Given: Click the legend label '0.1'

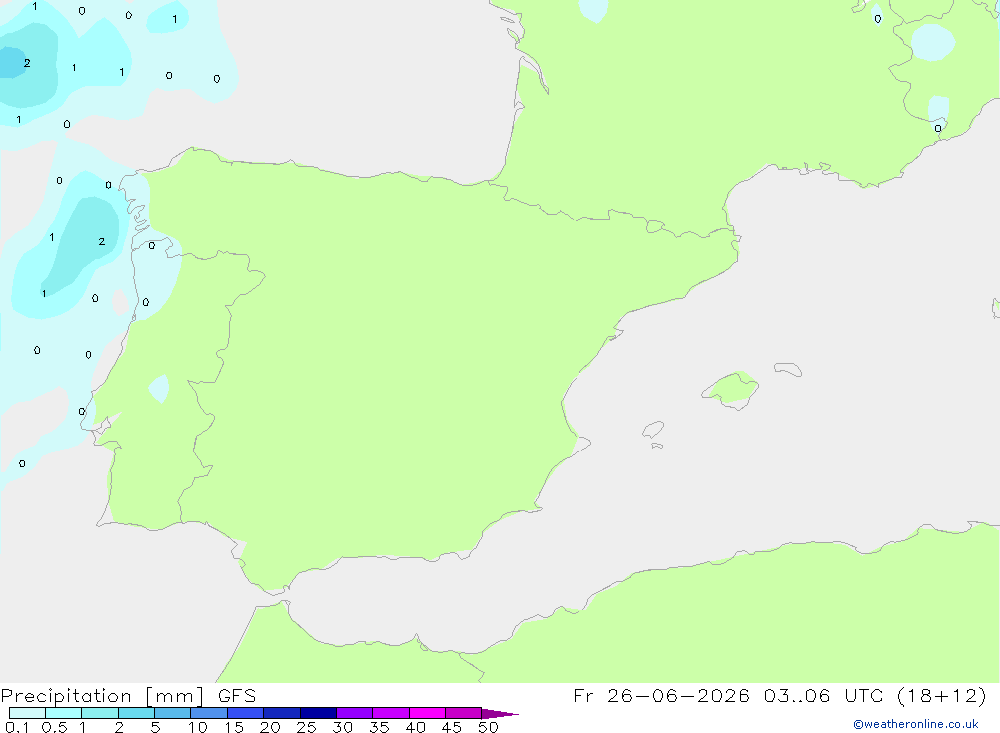Looking at the screenshot, I should (17, 727).
